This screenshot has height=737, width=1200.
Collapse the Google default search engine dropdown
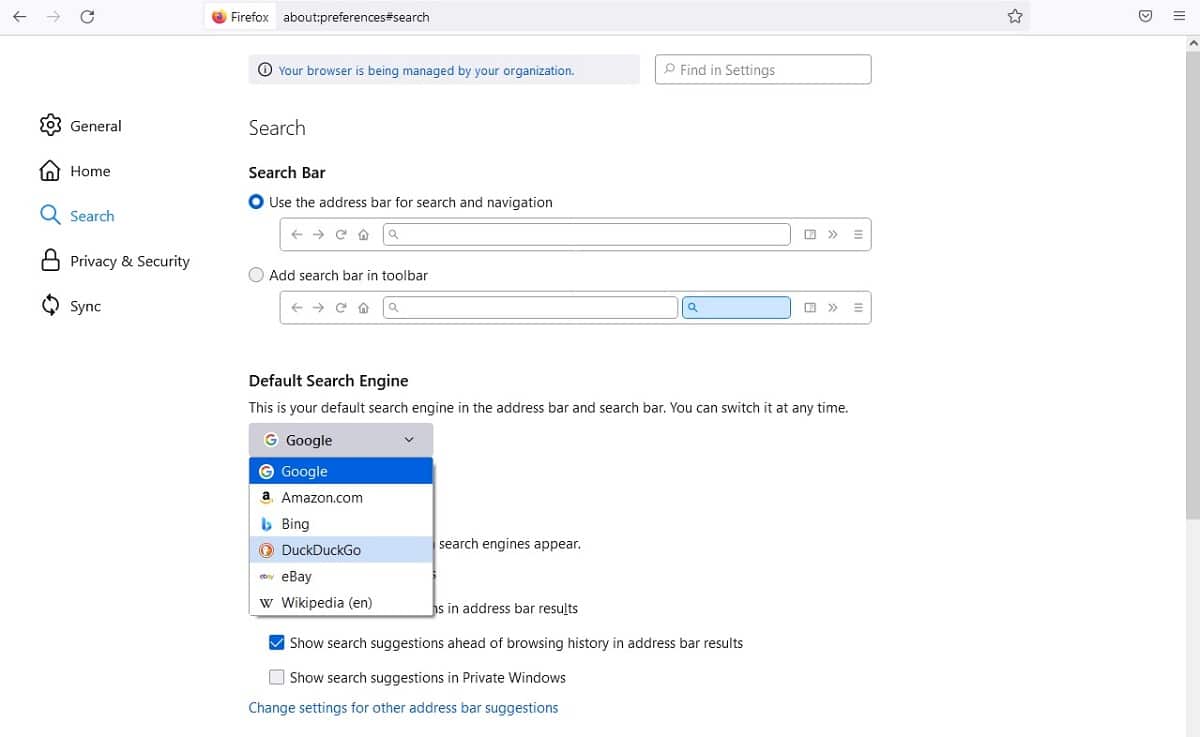[x=341, y=440]
